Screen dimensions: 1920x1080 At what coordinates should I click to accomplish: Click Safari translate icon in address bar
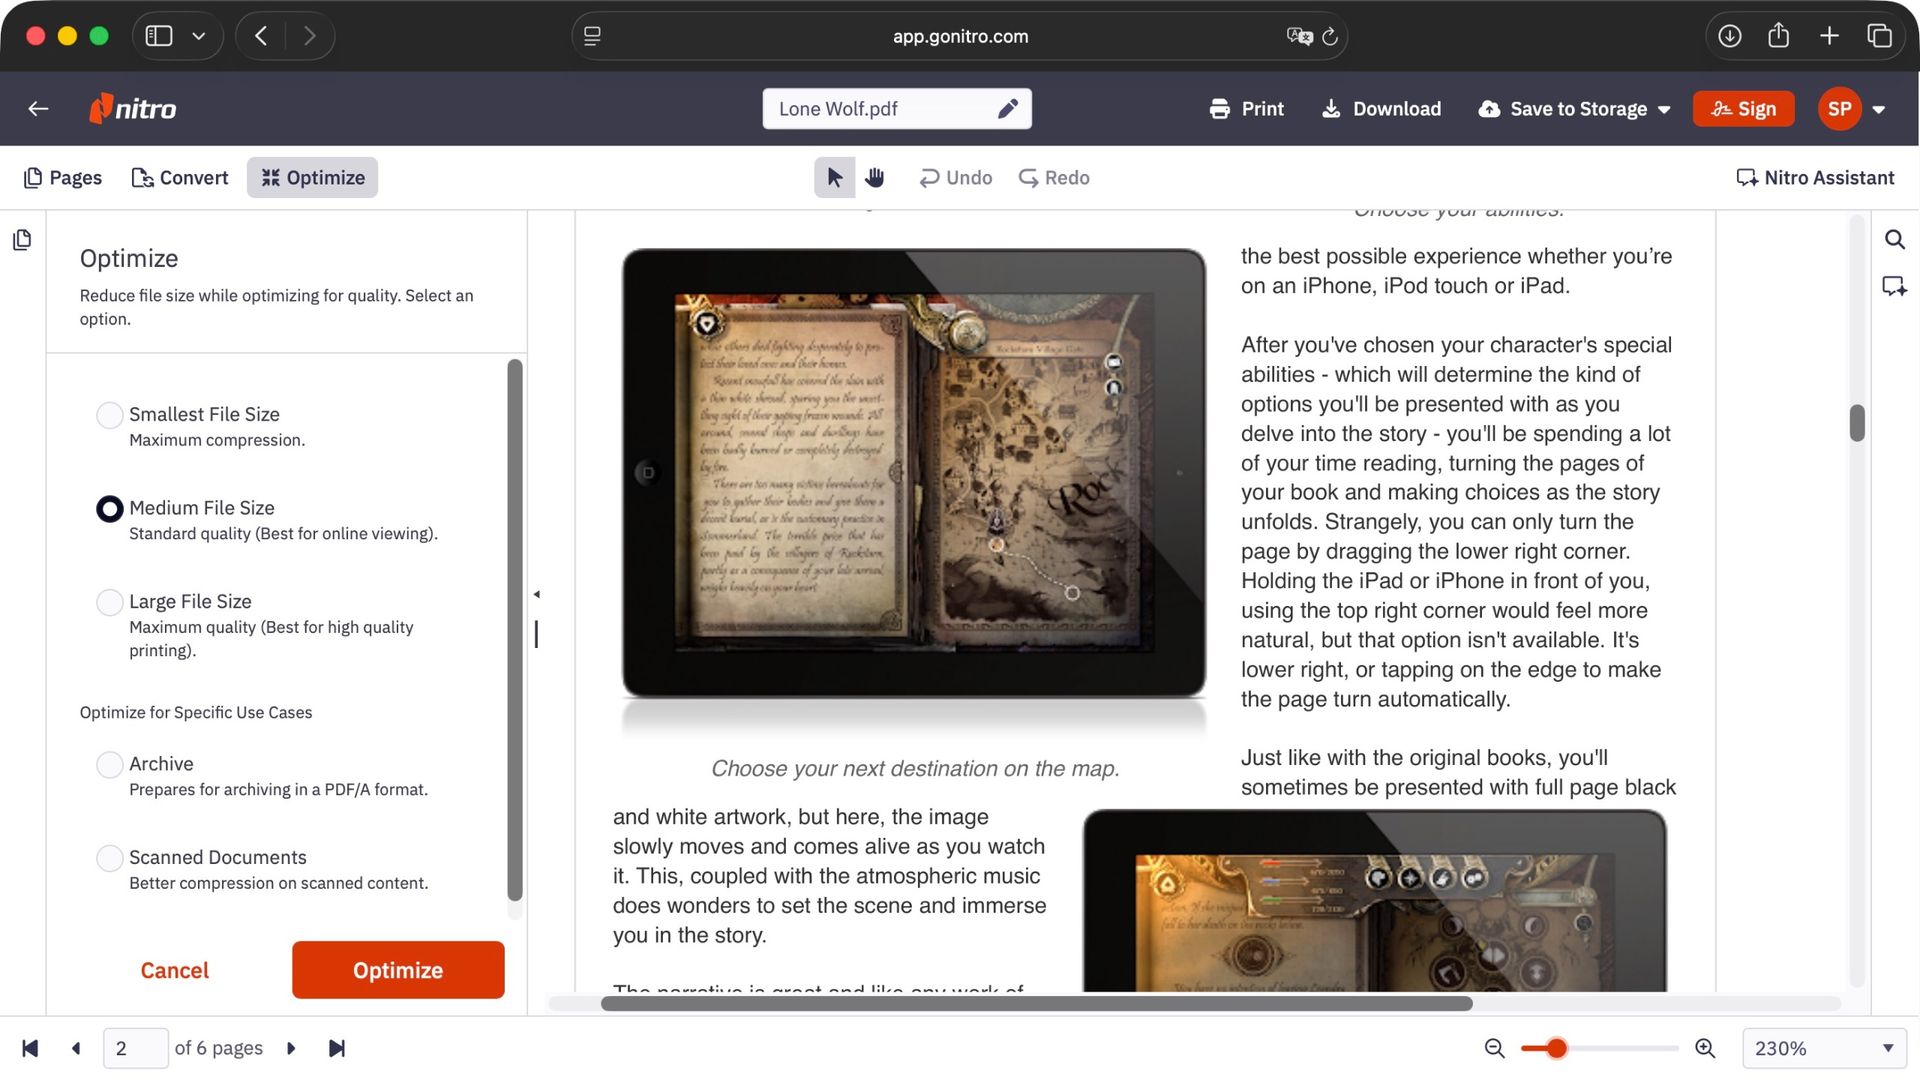1299,36
